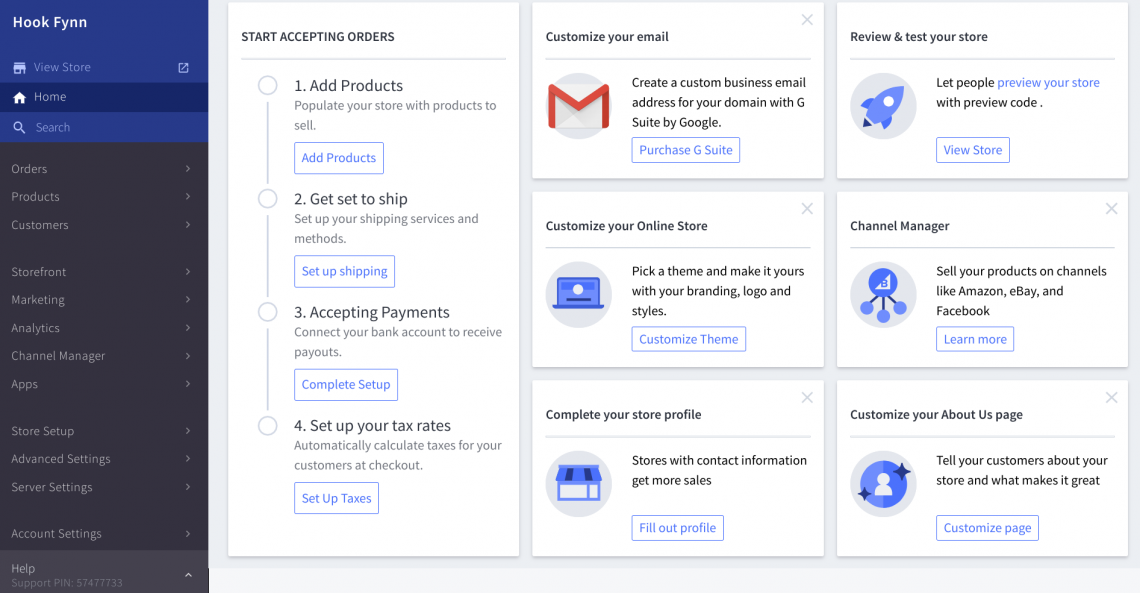Click the Add Products button

tap(339, 158)
